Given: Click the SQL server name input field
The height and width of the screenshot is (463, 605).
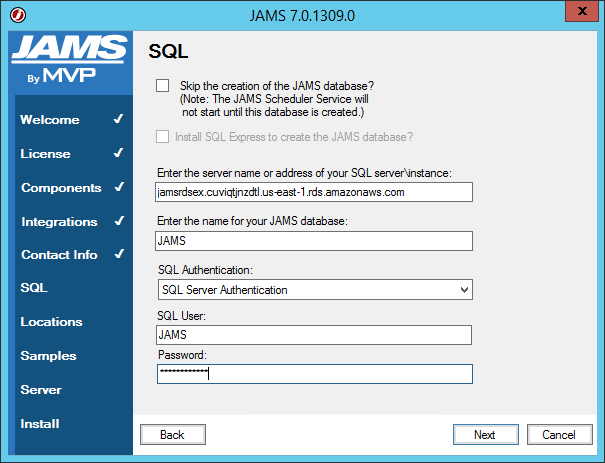Looking at the screenshot, I should tap(314, 192).
